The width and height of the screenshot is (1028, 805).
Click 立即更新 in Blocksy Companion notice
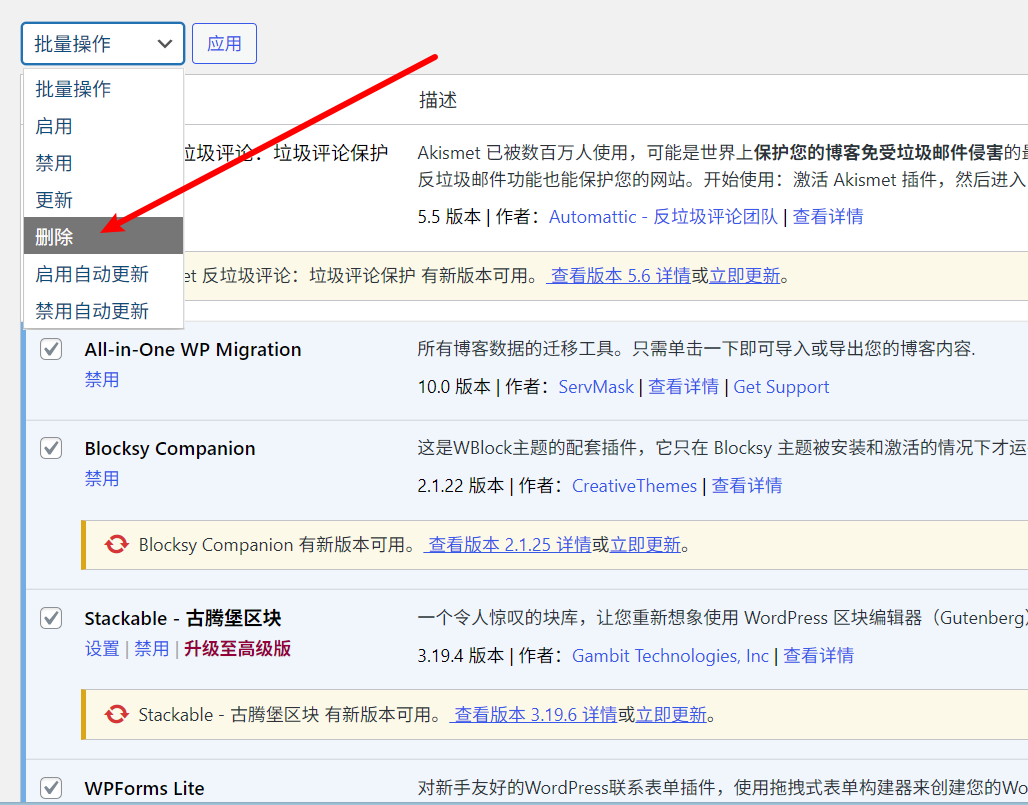[645, 545]
